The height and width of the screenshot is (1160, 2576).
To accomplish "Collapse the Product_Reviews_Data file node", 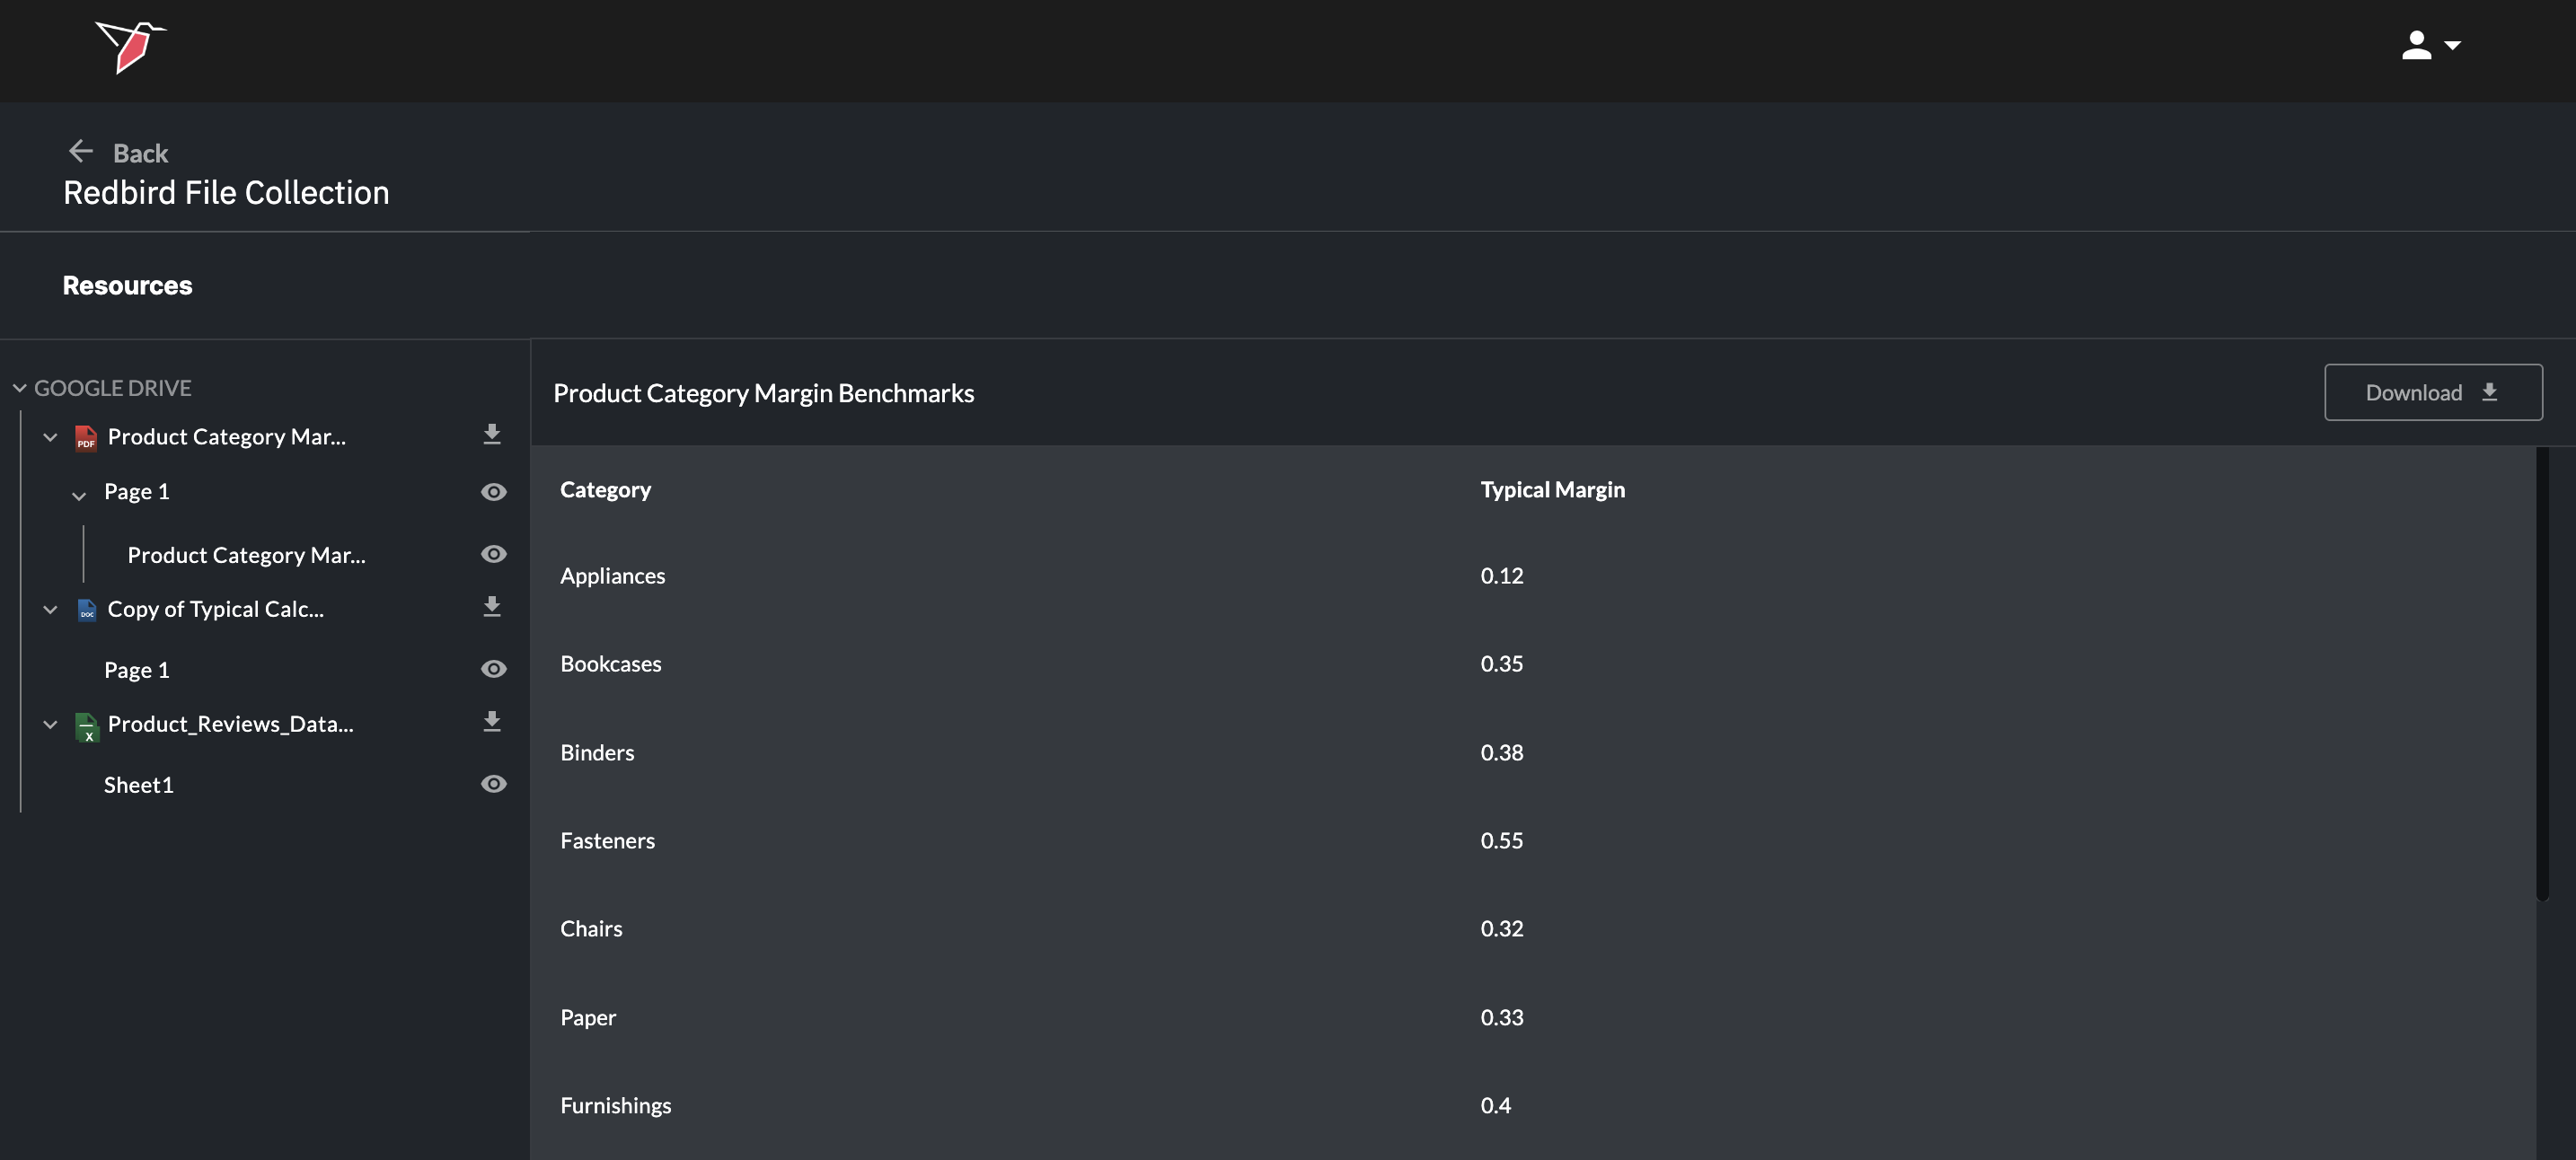I will [x=50, y=724].
